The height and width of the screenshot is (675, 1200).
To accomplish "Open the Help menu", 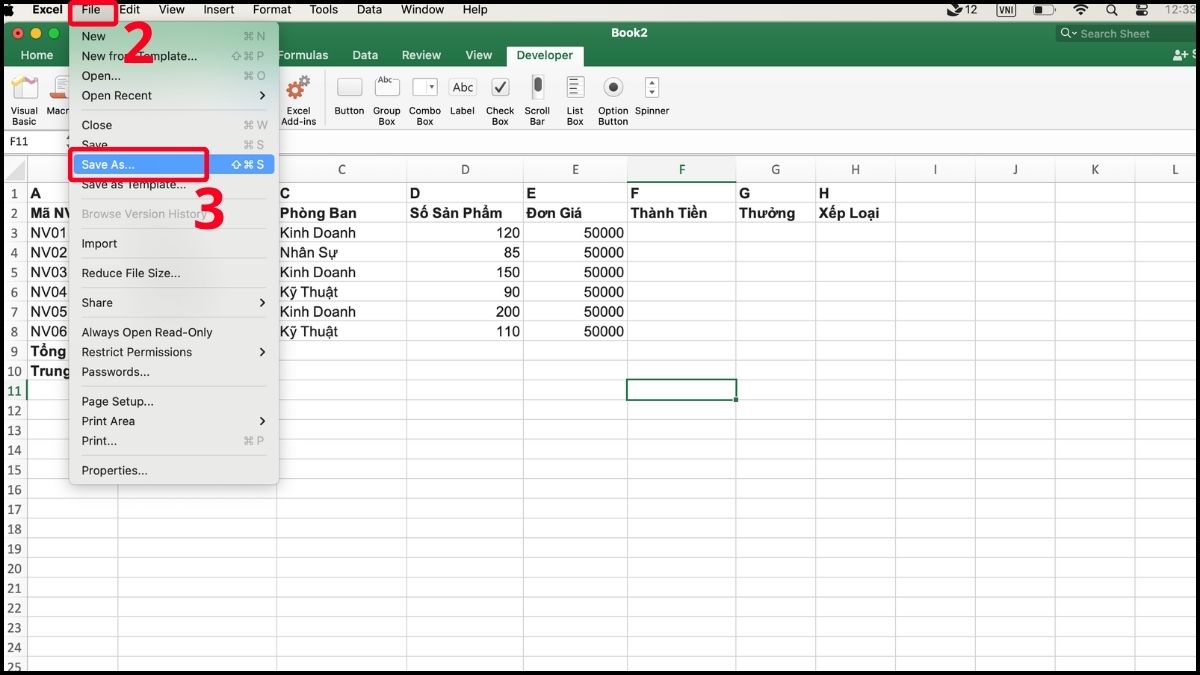I will 475,10.
